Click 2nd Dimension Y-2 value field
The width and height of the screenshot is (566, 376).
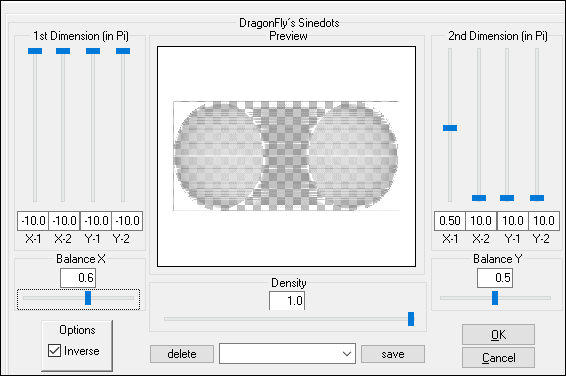coord(544,221)
